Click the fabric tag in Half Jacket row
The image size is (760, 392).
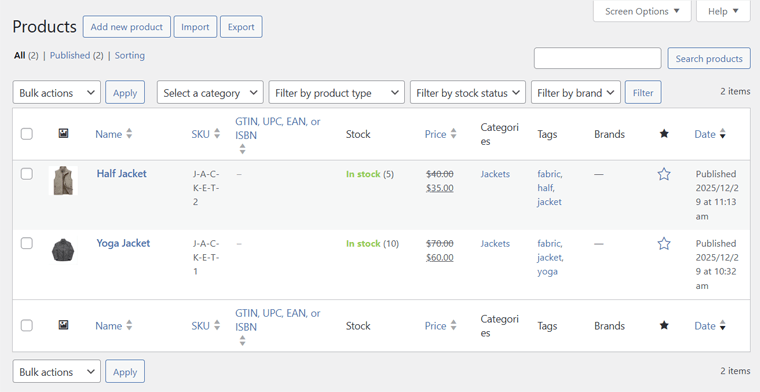tap(550, 174)
